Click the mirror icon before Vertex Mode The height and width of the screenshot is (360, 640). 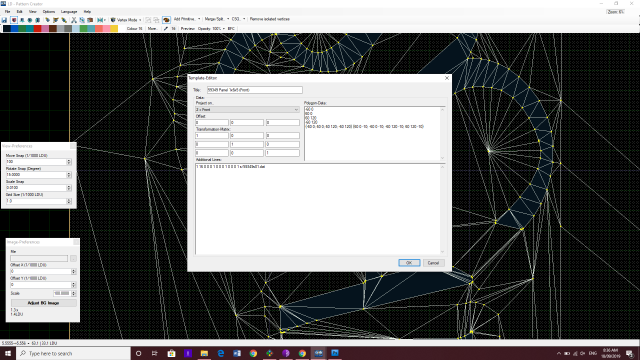[100, 20]
